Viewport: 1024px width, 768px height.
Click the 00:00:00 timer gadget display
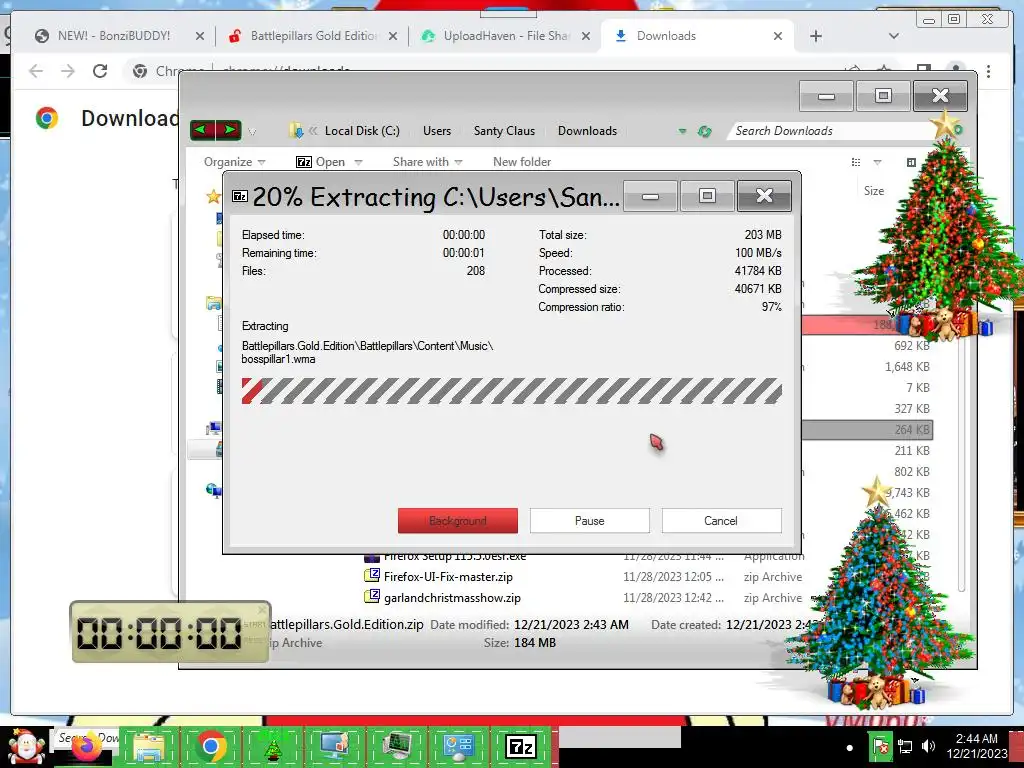[x=159, y=633]
